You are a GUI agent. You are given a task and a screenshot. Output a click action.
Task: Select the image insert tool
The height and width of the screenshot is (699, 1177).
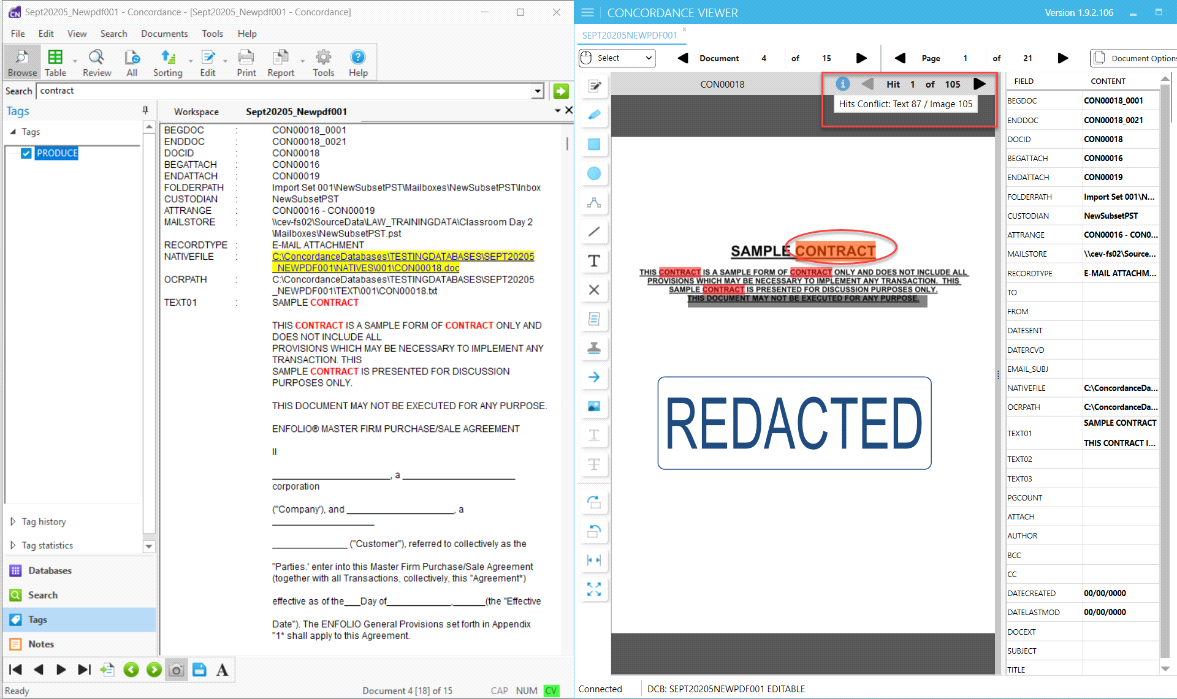pyautogui.click(x=594, y=406)
